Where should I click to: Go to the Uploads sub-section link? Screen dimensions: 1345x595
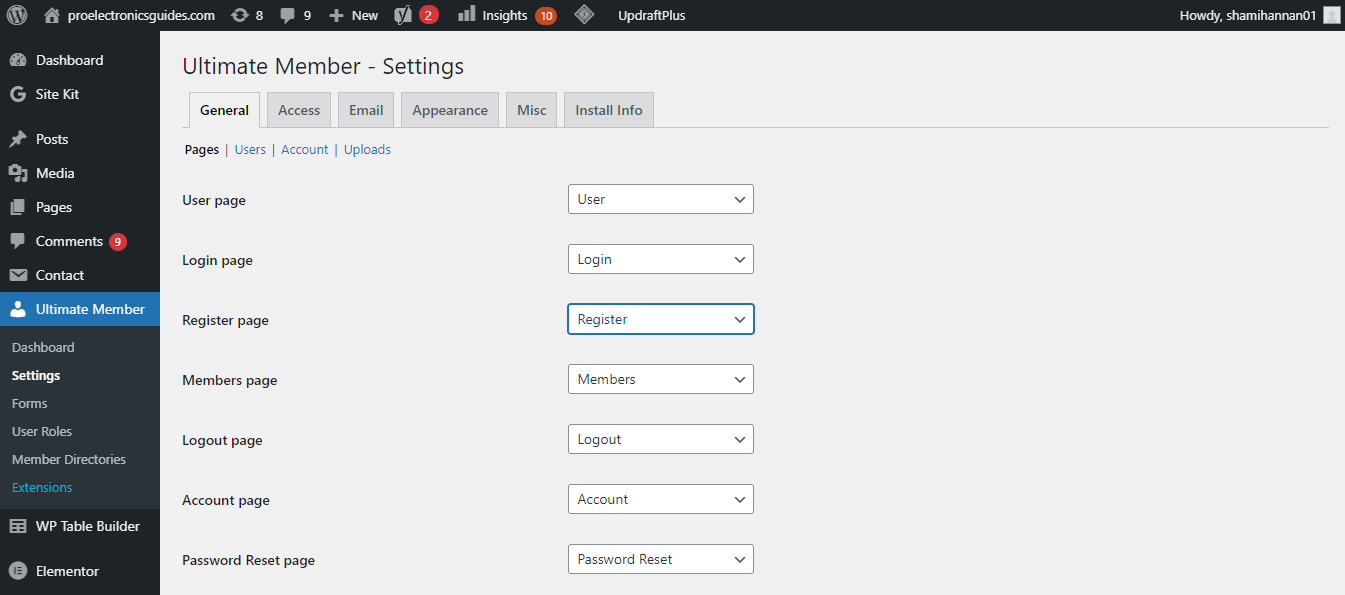coord(367,150)
